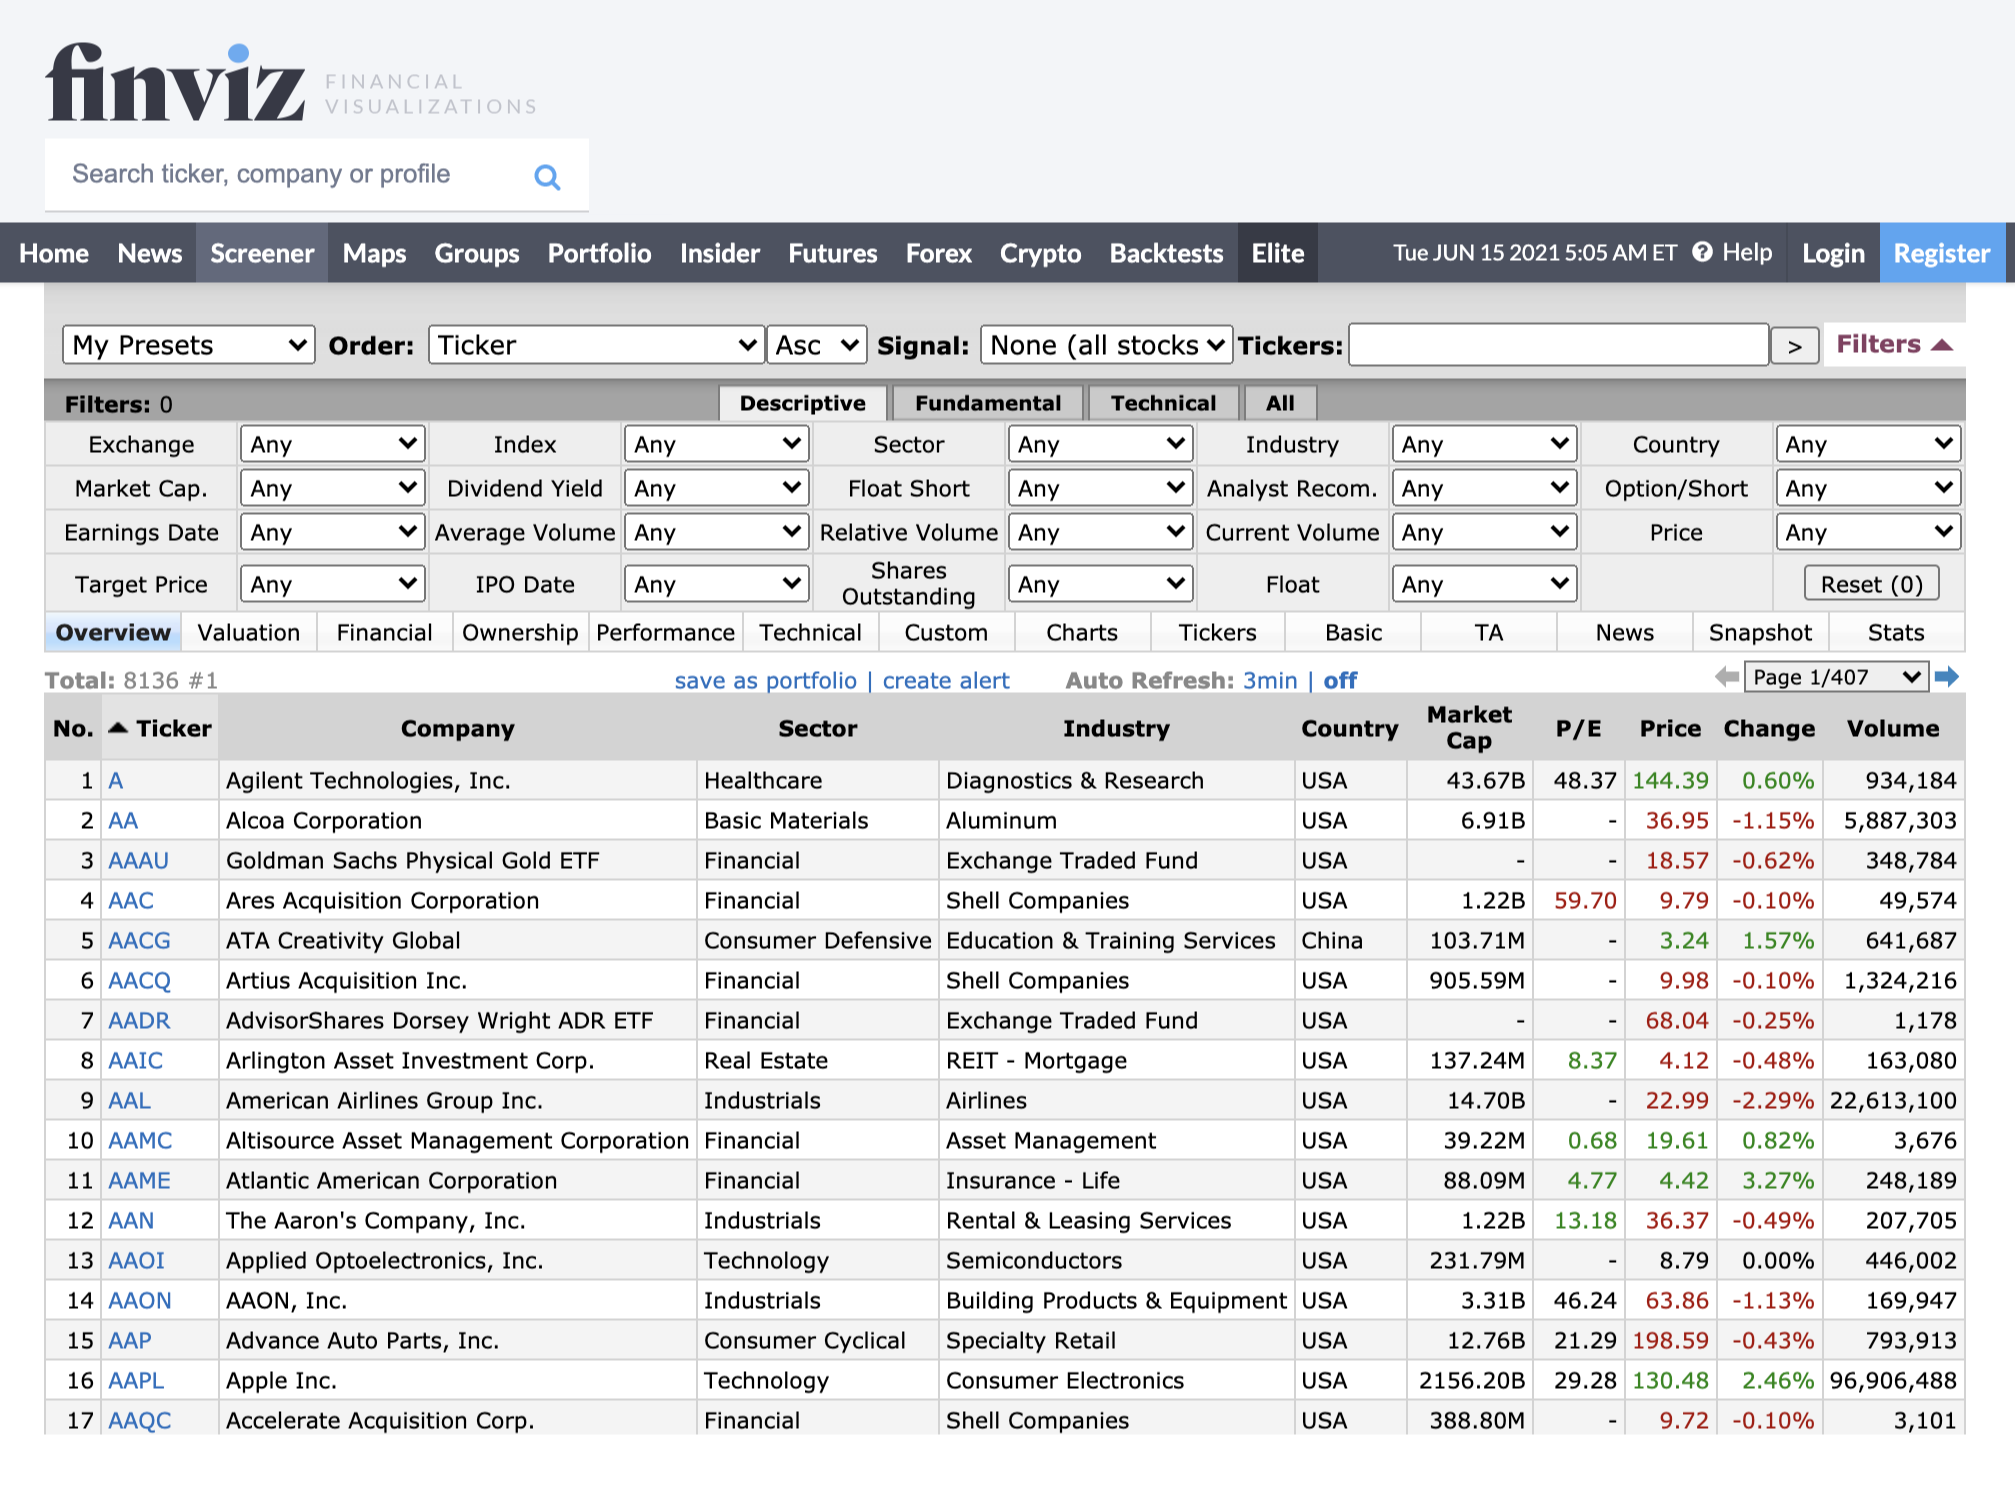Click the Register button
This screenshot has height=1494, width=2015.
pyautogui.click(x=1942, y=253)
